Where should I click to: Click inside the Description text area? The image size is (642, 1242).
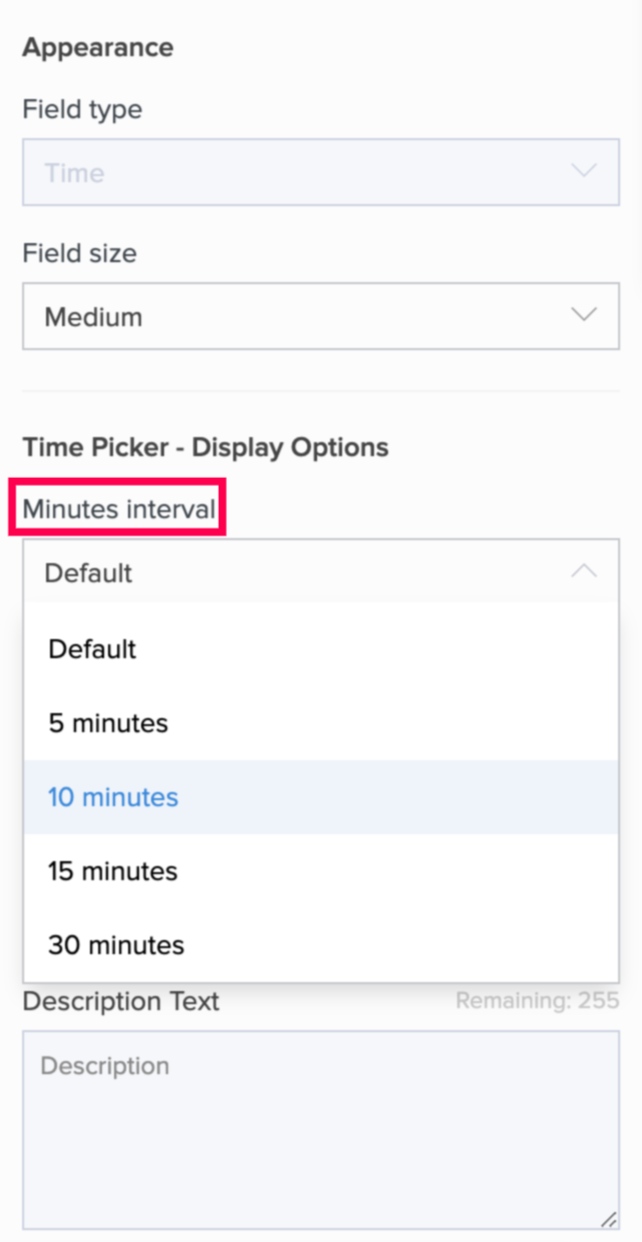click(320, 1130)
